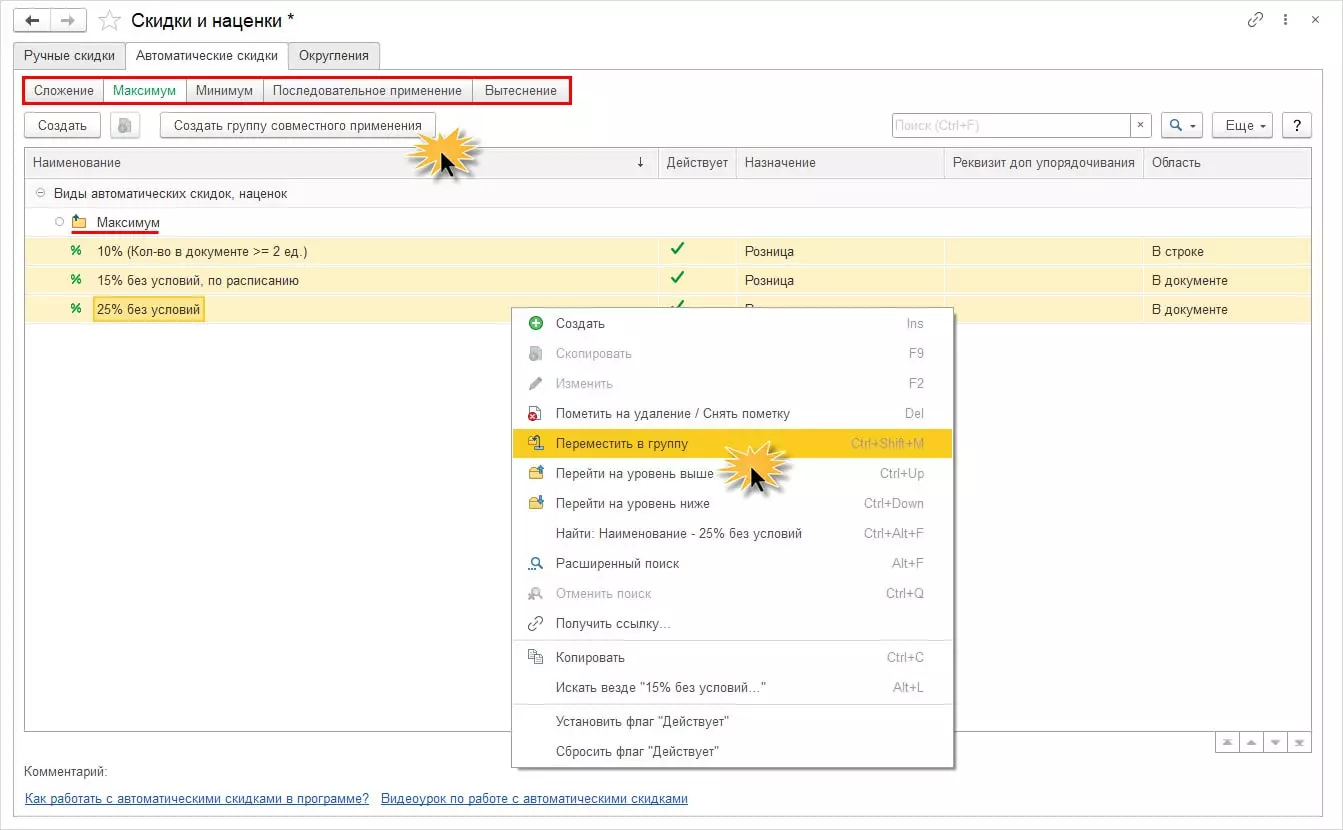Select Искать везде "15% без условий..."
This screenshot has height=830, width=1343.
coord(732,687)
